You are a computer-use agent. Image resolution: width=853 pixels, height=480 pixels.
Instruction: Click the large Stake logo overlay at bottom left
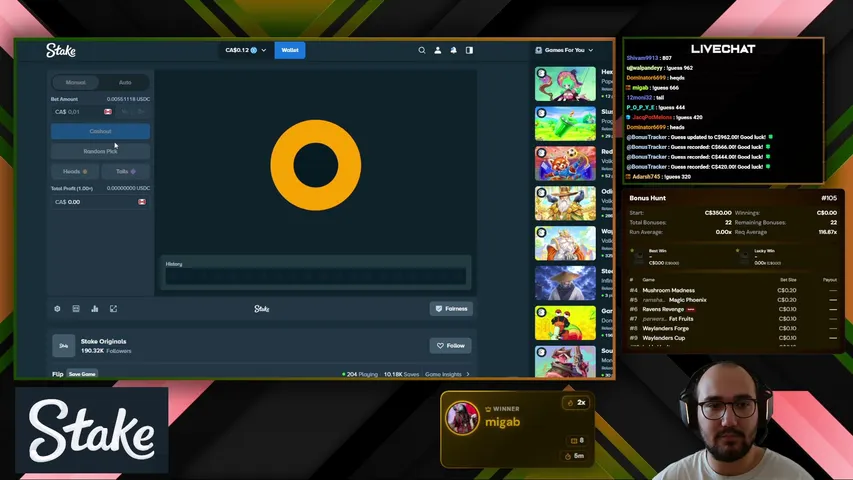(91, 430)
